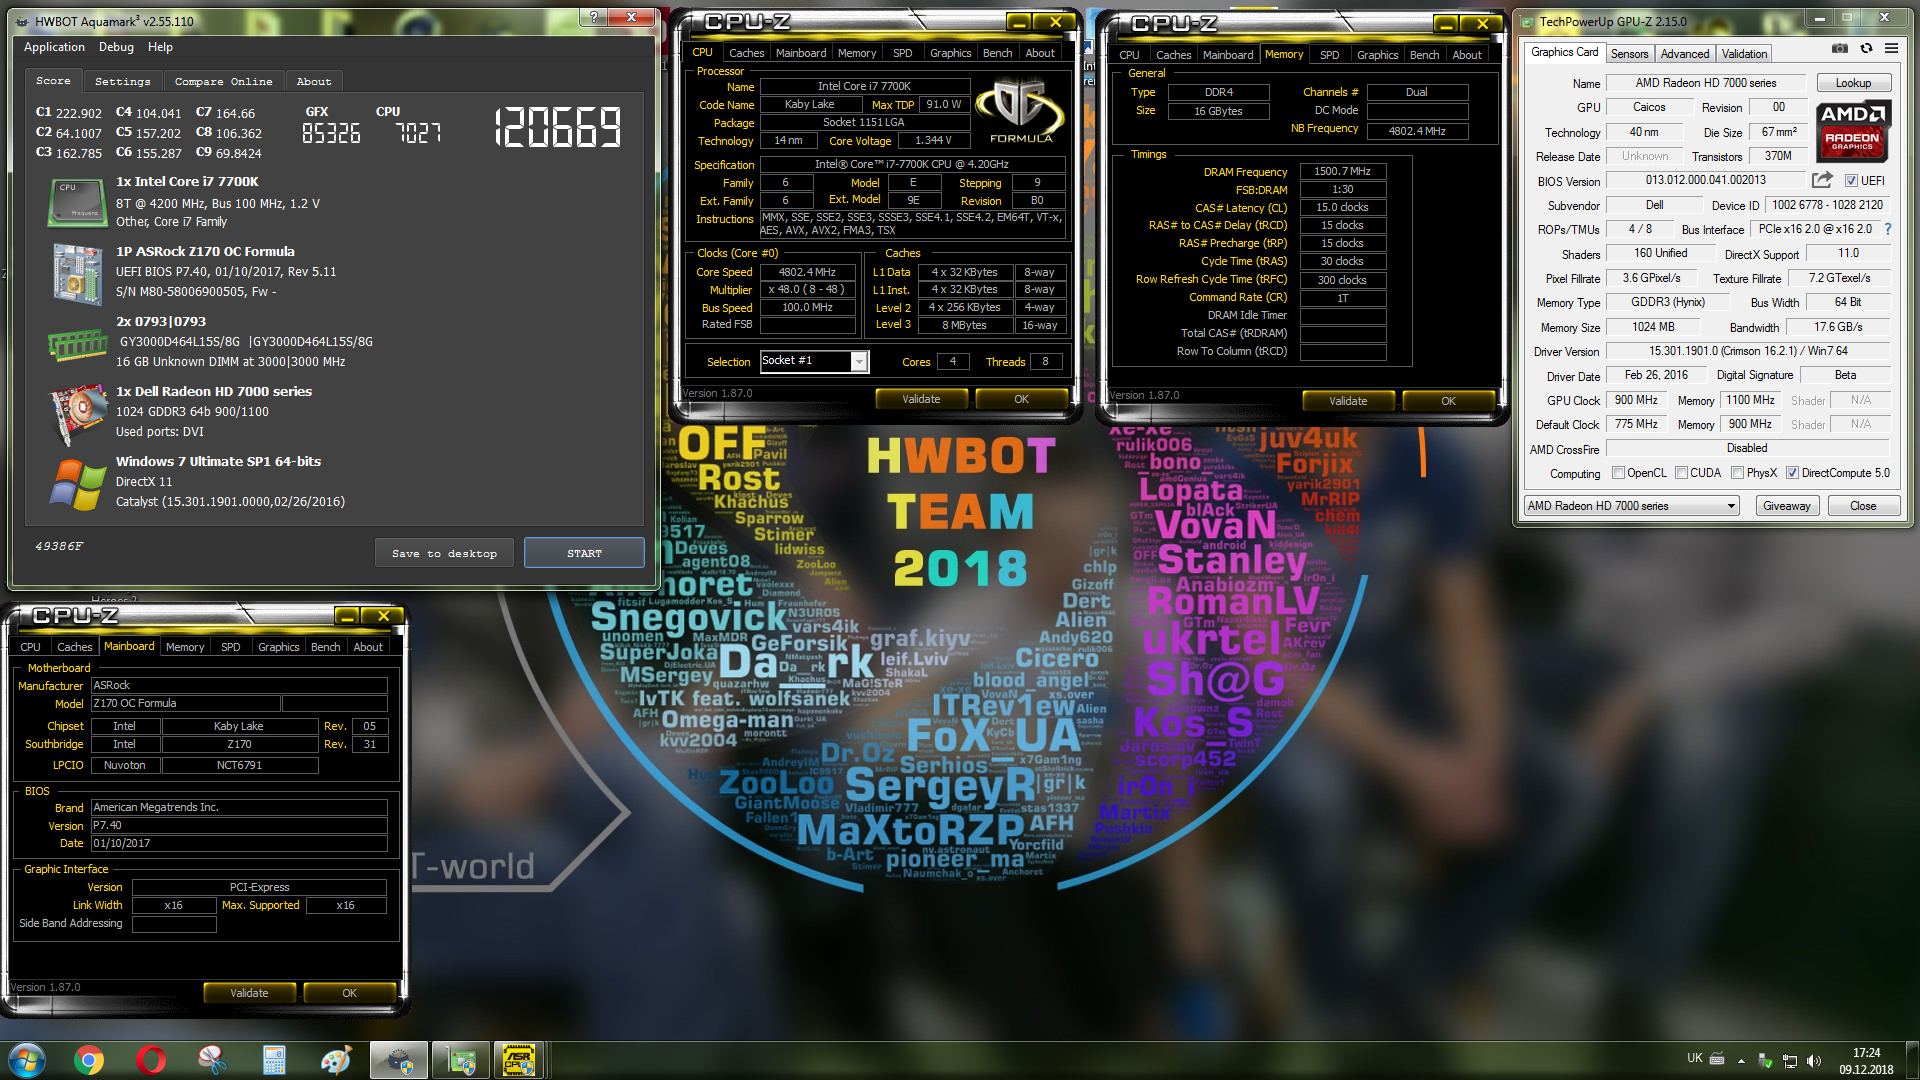
Task: Open Caches tab in top-middle CPU-Z window
Action: (746, 53)
